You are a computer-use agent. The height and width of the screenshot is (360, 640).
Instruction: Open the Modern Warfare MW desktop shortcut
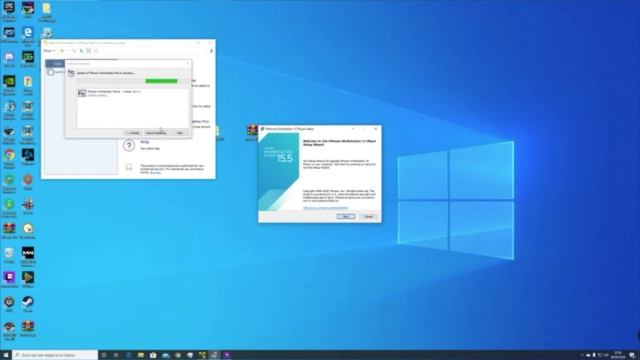[x=28, y=256]
